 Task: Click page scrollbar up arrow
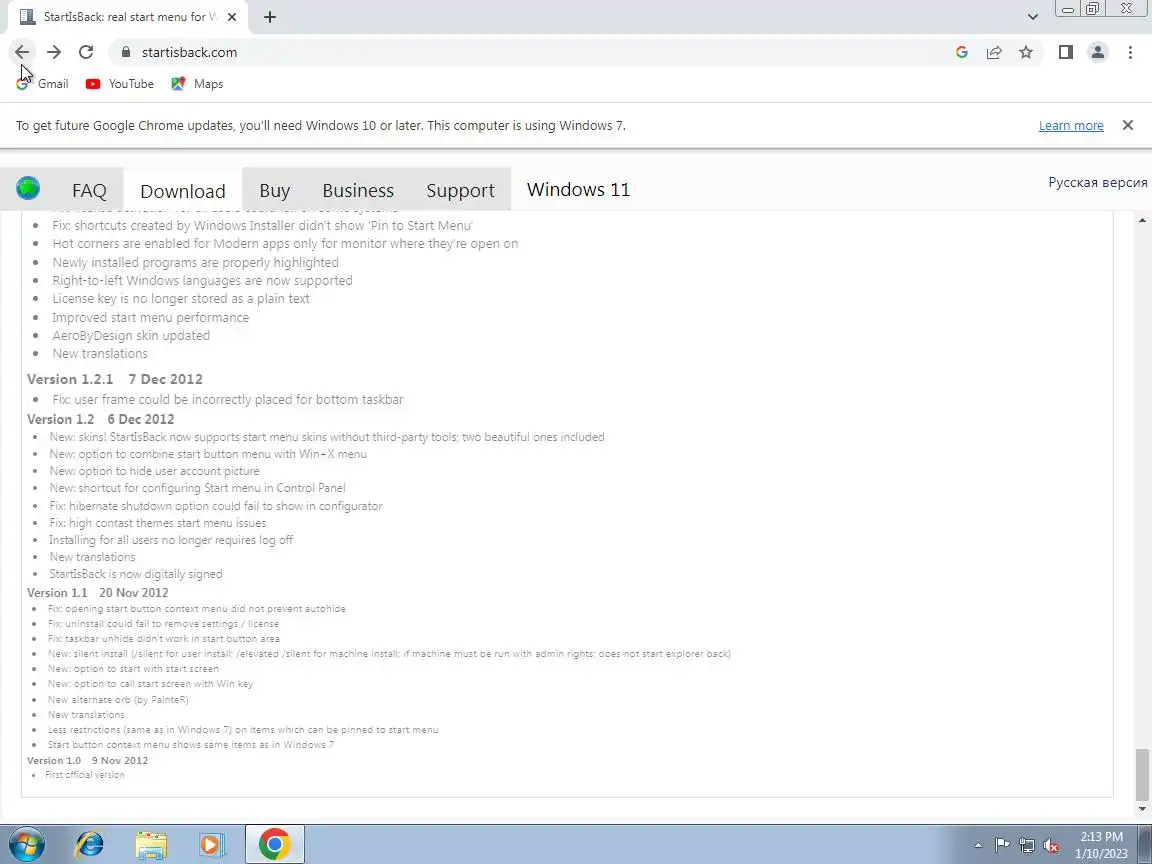(1142, 220)
